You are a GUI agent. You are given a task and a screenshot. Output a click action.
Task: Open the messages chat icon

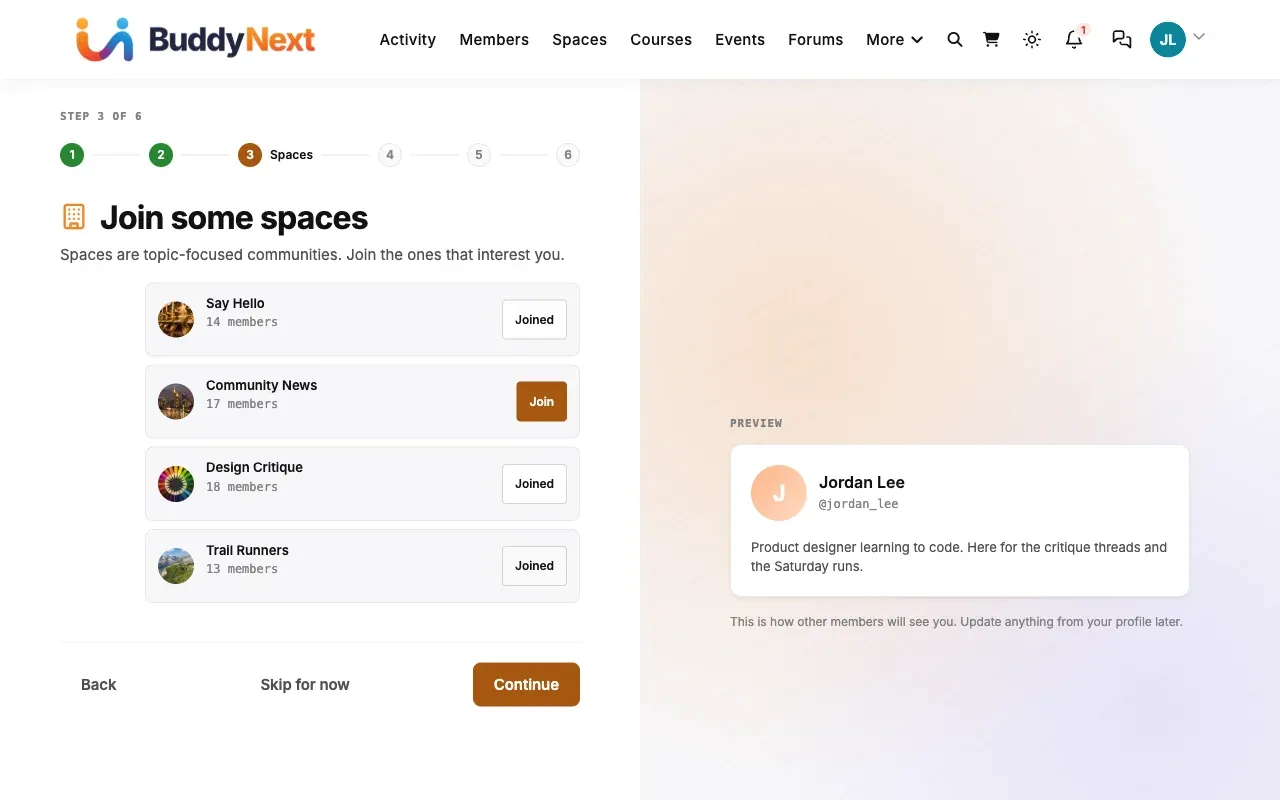coord(1122,40)
